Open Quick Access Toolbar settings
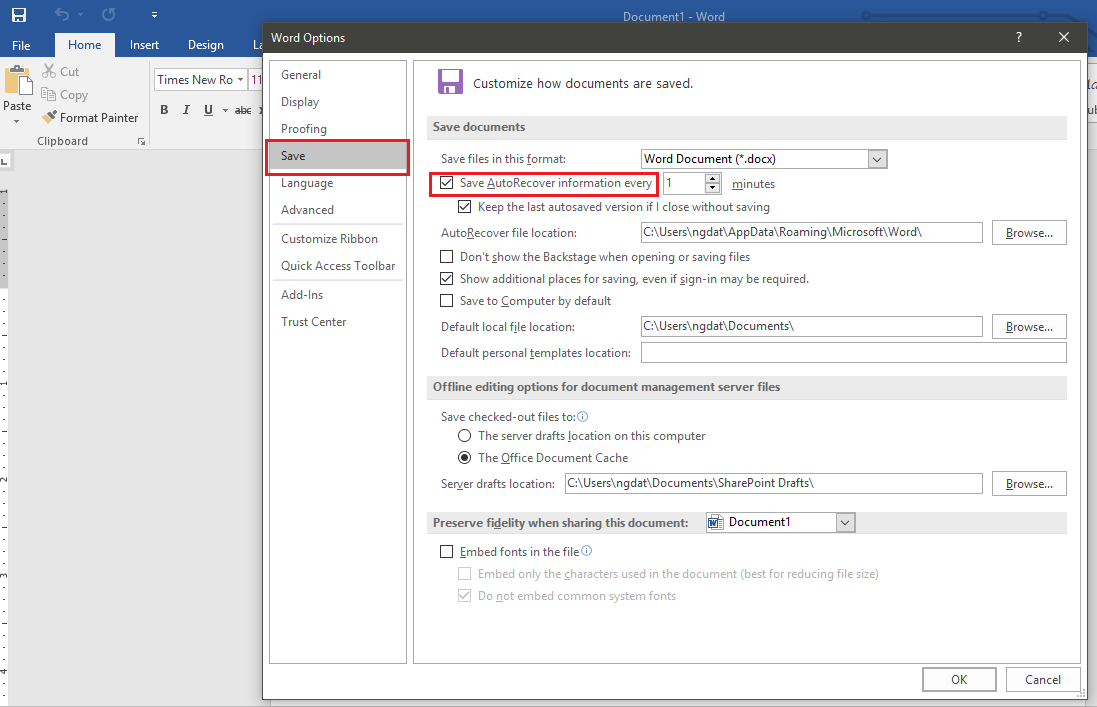 coord(337,266)
